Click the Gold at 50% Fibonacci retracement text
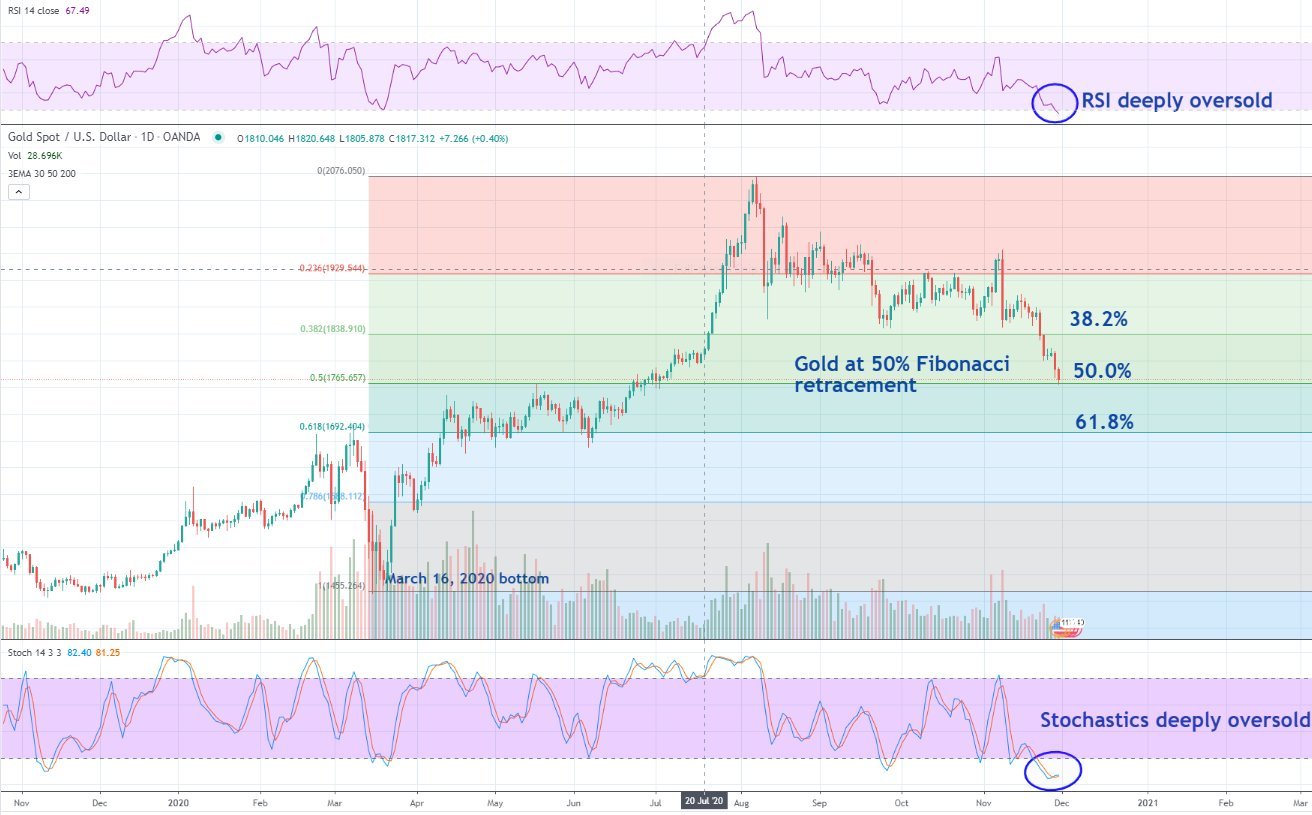This screenshot has height=815, width=1312. coord(902,374)
